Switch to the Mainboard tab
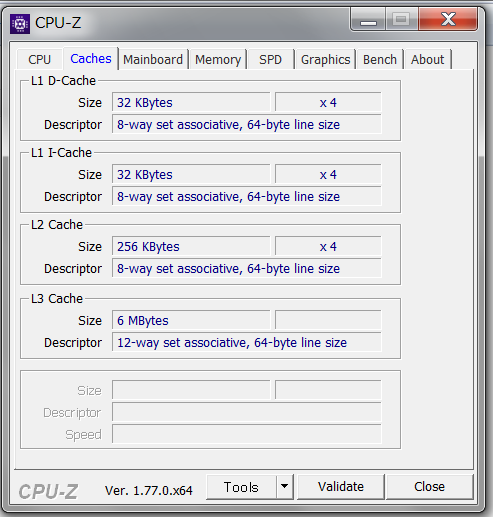The width and height of the screenshot is (493, 517). (x=153, y=60)
